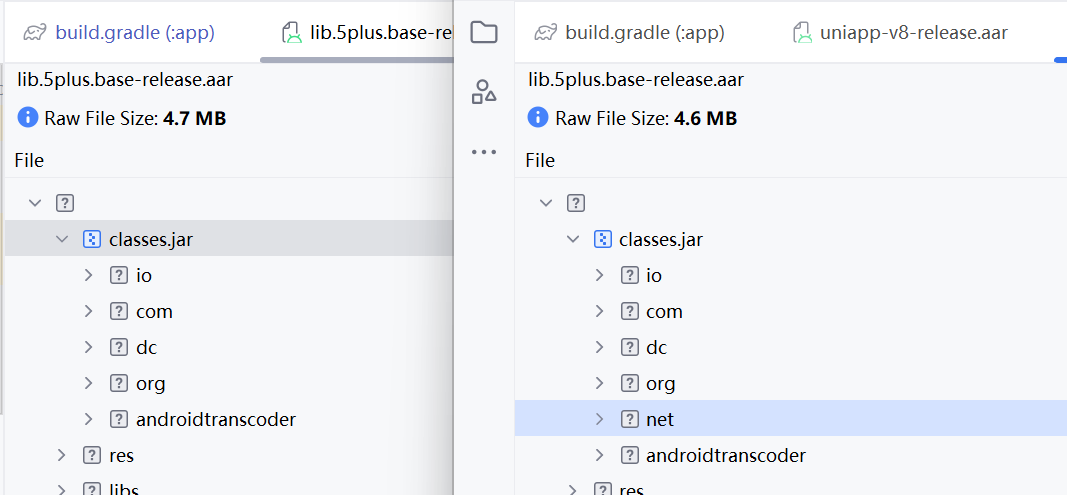Collapse classes.jar node in left pane
The image size is (1067, 495).
click(62, 240)
